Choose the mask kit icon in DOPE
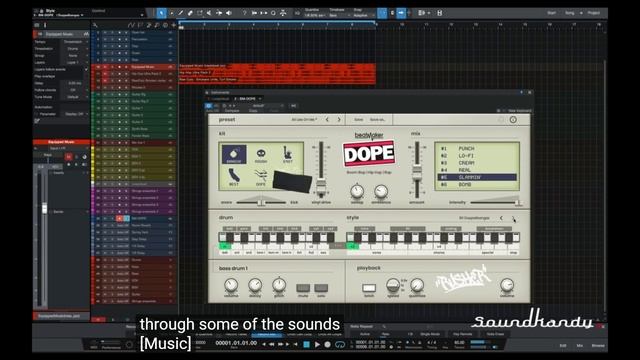The height and width of the screenshot is (360, 640). tap(261, 155)
